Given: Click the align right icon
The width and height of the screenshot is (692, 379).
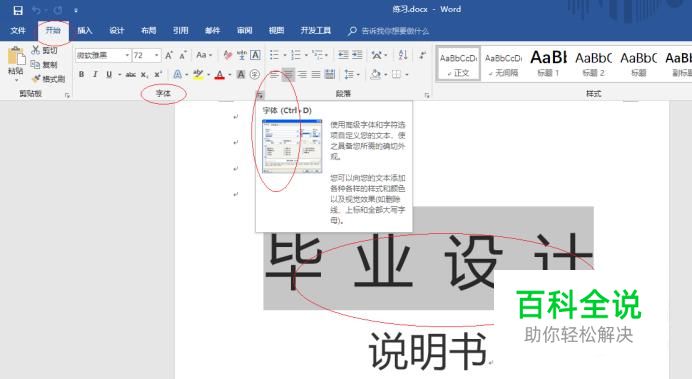Looking at the screenshot, I should pyautogui.click(x=302, y=75).
